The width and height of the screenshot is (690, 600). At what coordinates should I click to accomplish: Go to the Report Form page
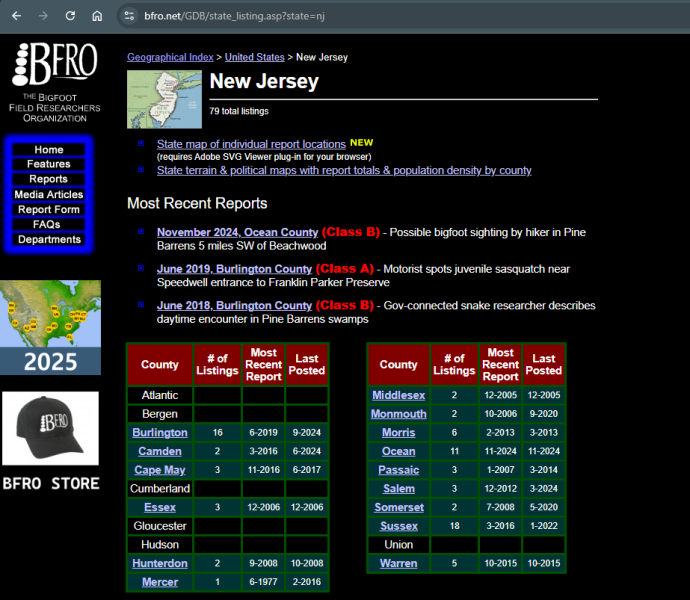coord(49,210)
